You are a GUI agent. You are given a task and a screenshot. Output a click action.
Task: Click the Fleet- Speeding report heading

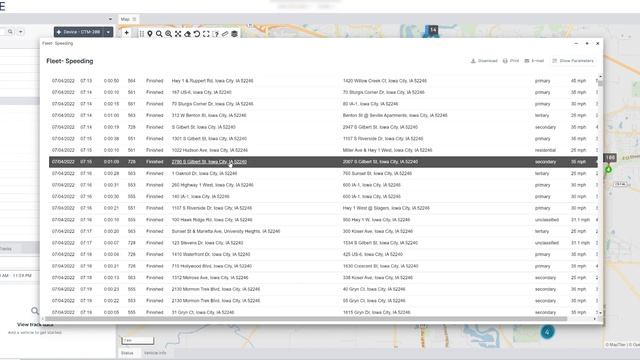click(70, 61)
